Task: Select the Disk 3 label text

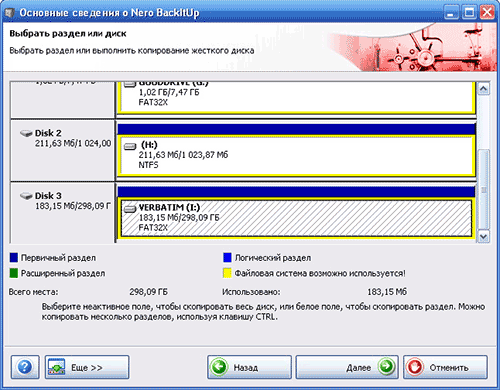Action: pyautogui.click(x=48, y=195)
